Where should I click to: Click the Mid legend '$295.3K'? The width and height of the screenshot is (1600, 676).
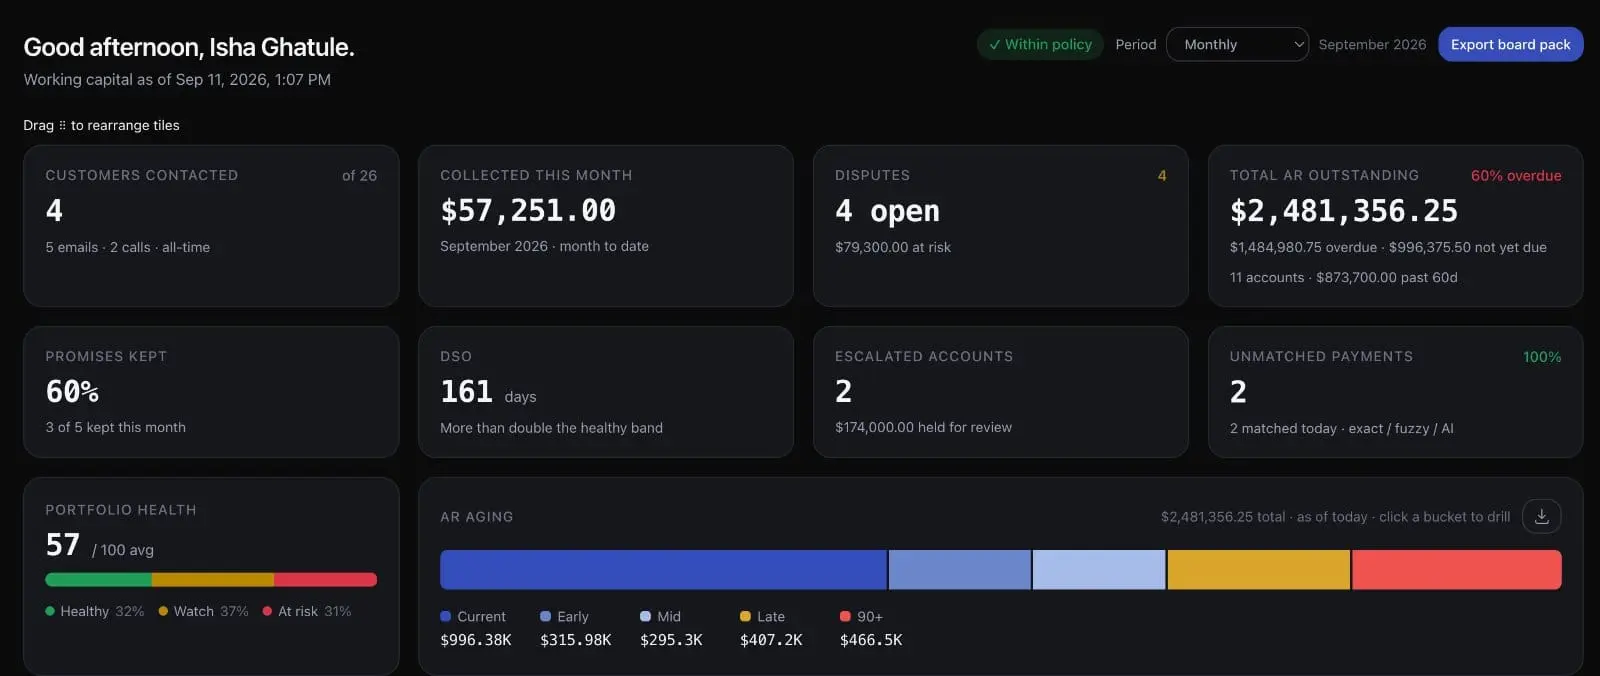(671, 640)
